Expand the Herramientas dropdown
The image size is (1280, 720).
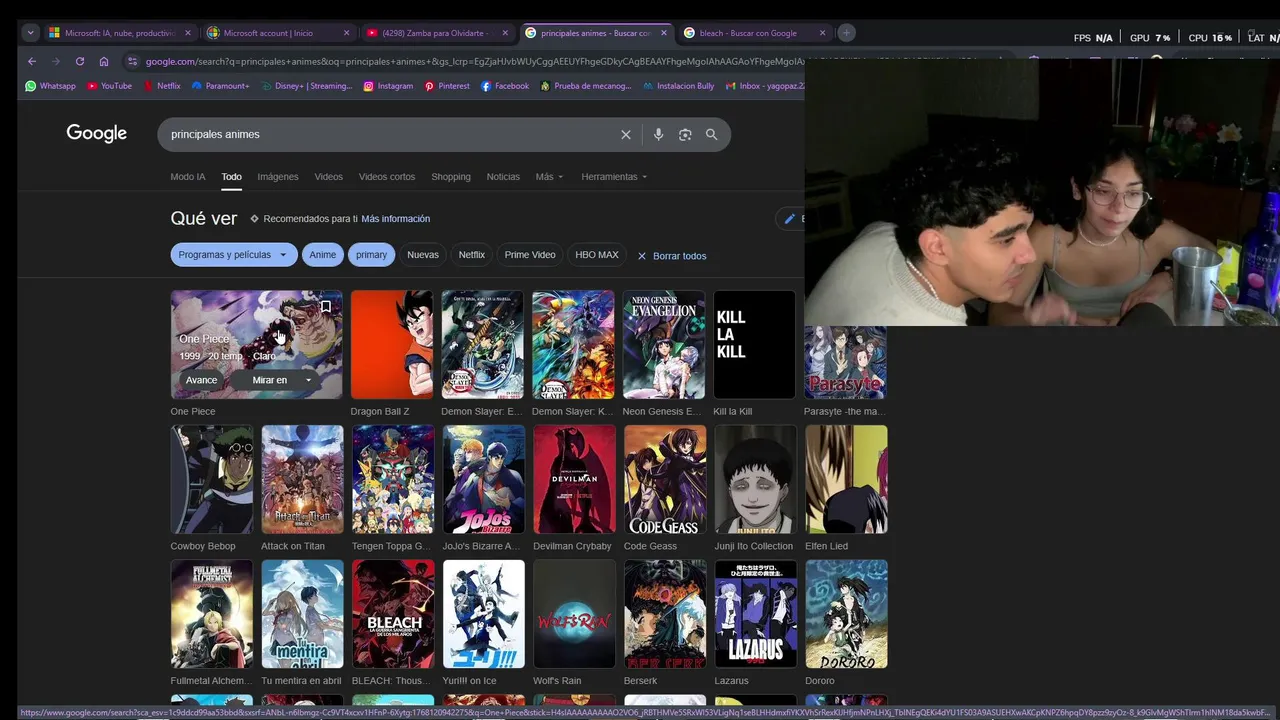(x=614, y=177)
